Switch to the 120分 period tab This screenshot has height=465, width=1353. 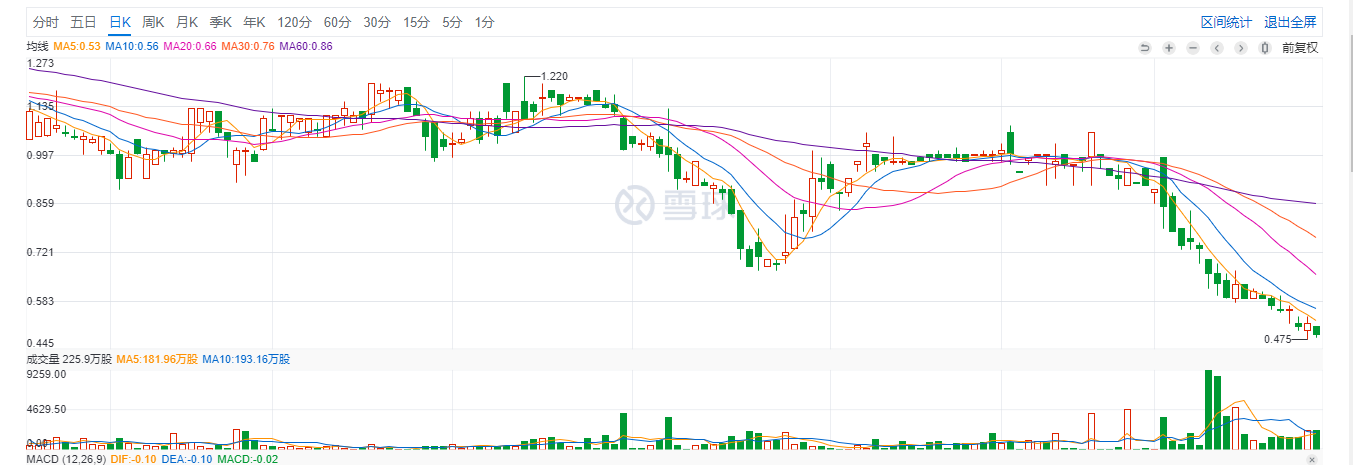tap(294, 22)
